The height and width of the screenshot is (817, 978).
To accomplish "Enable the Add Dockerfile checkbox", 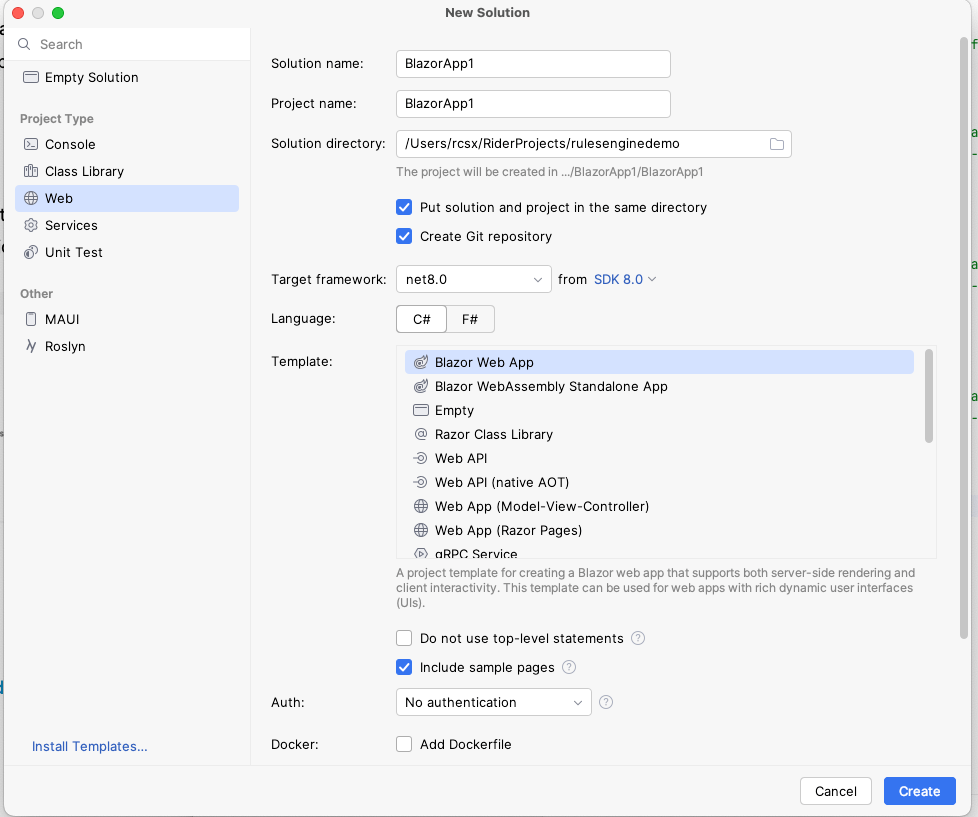I will (x=404, y=744).
